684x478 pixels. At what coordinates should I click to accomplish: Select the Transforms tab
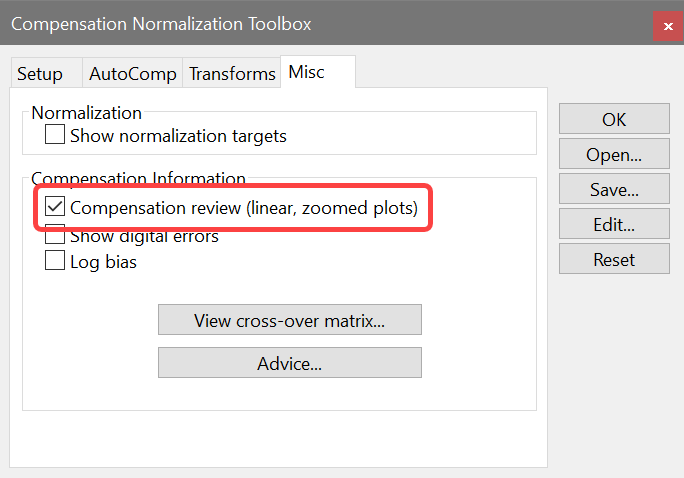[232, 74]
